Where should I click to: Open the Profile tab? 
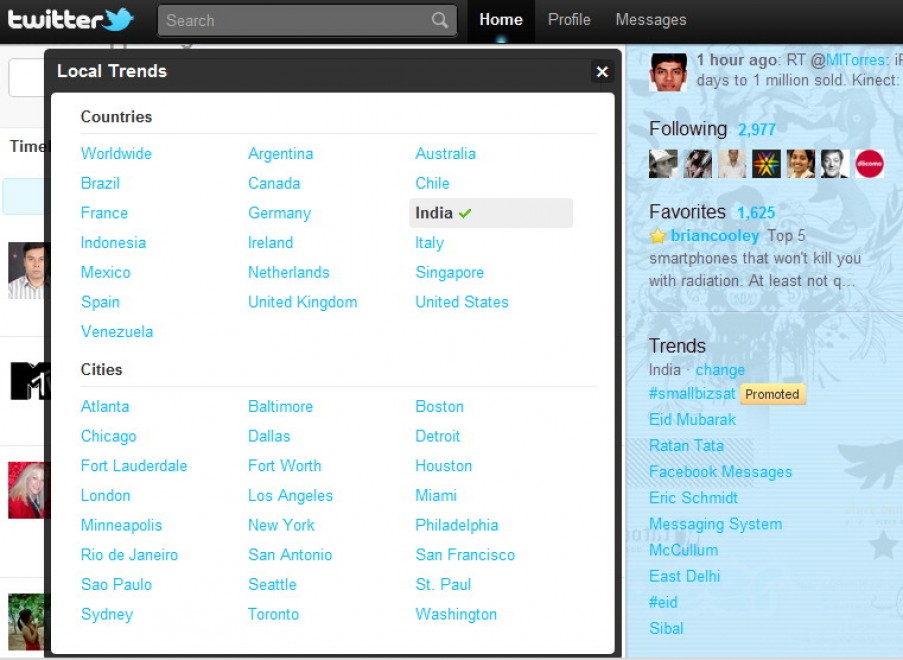click(x=569, y=20)
